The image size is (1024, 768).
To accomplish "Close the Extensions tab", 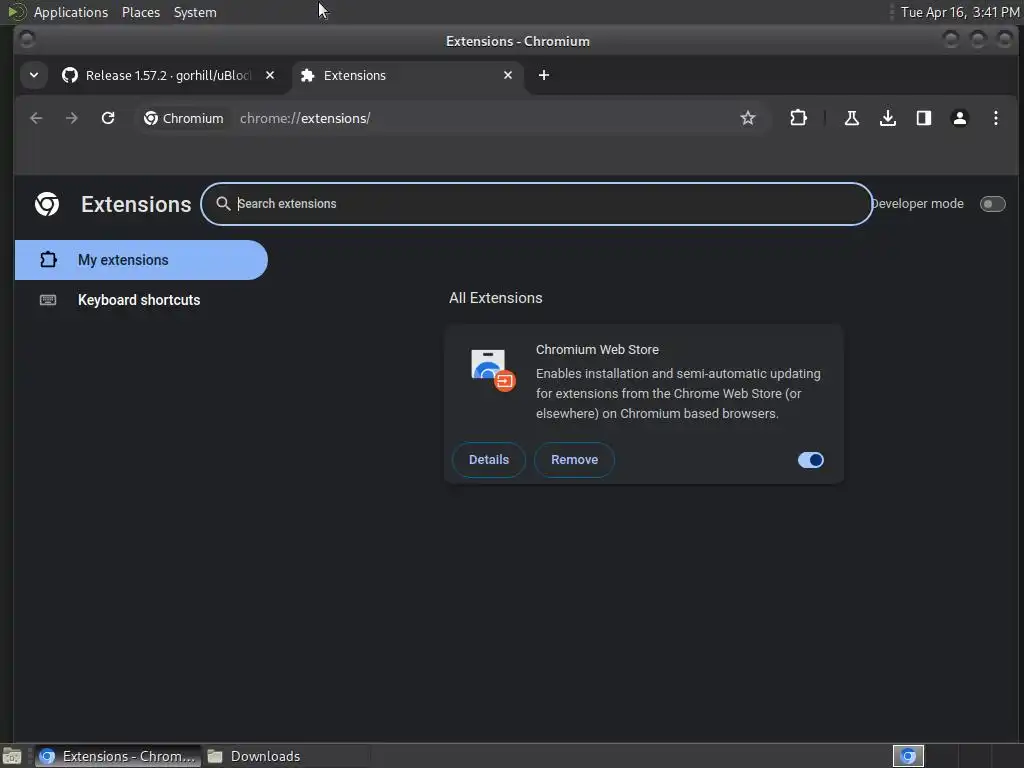I will click(507, 75).
